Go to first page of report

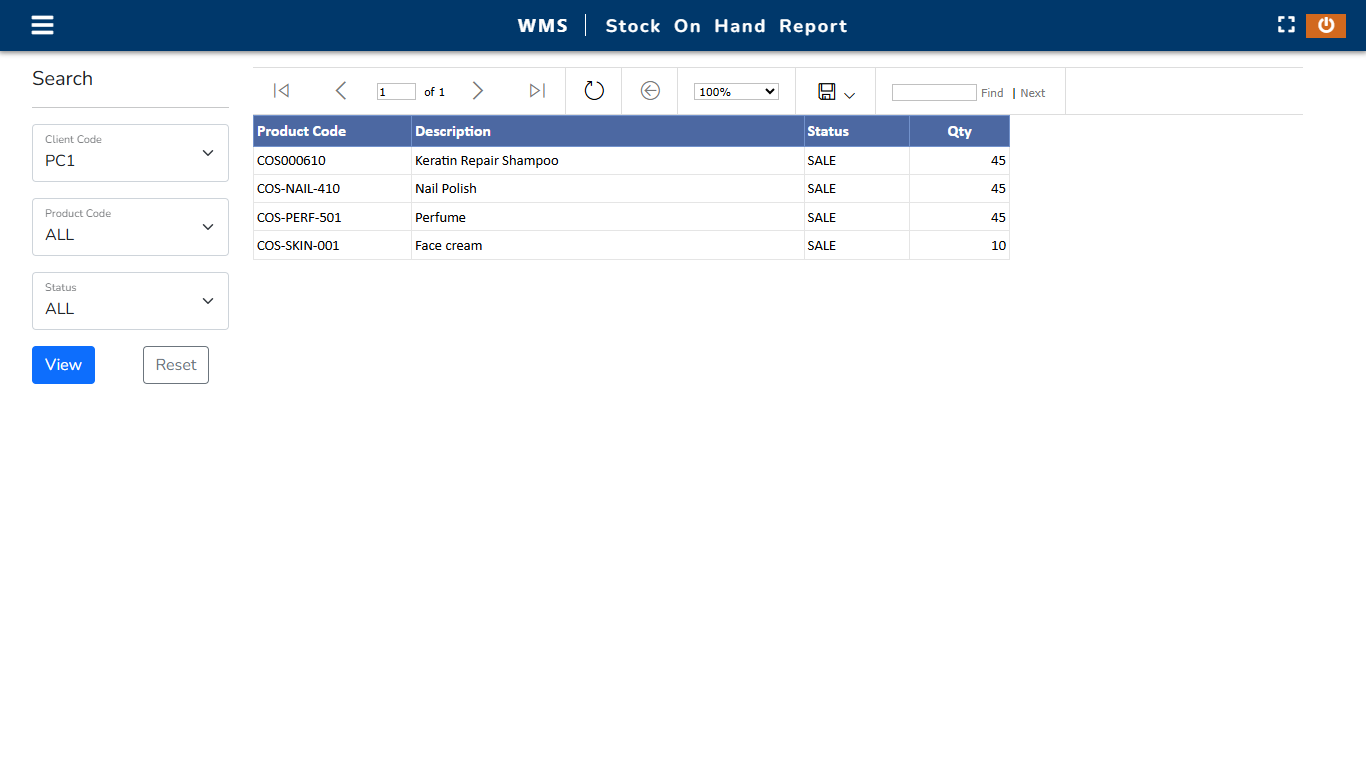(281, 91)
